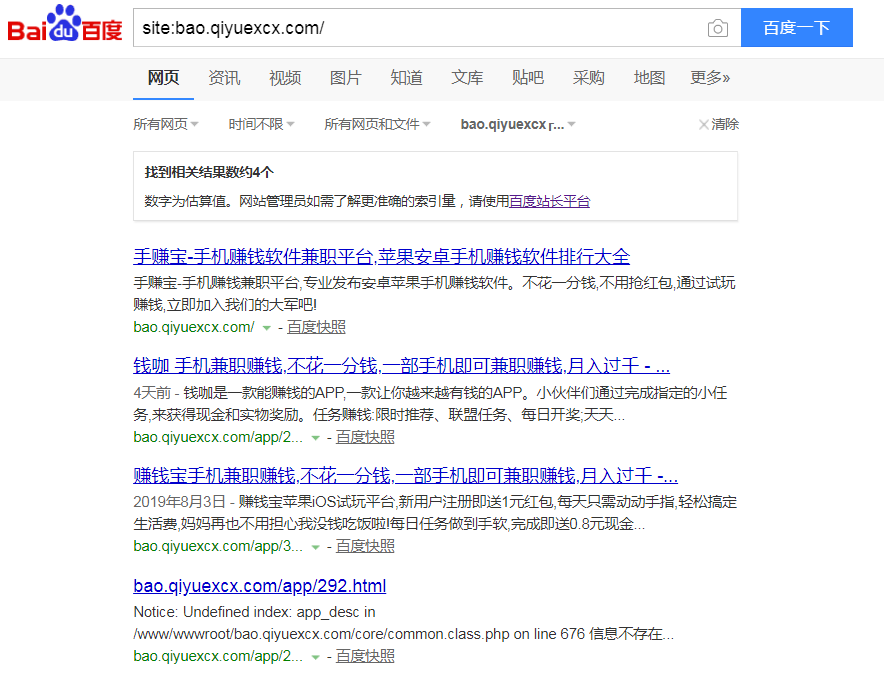Expand arrow beside the 292.html result URL
Image resolution: width=884 pixels, height=696 pixels.
tap(316, 657)
